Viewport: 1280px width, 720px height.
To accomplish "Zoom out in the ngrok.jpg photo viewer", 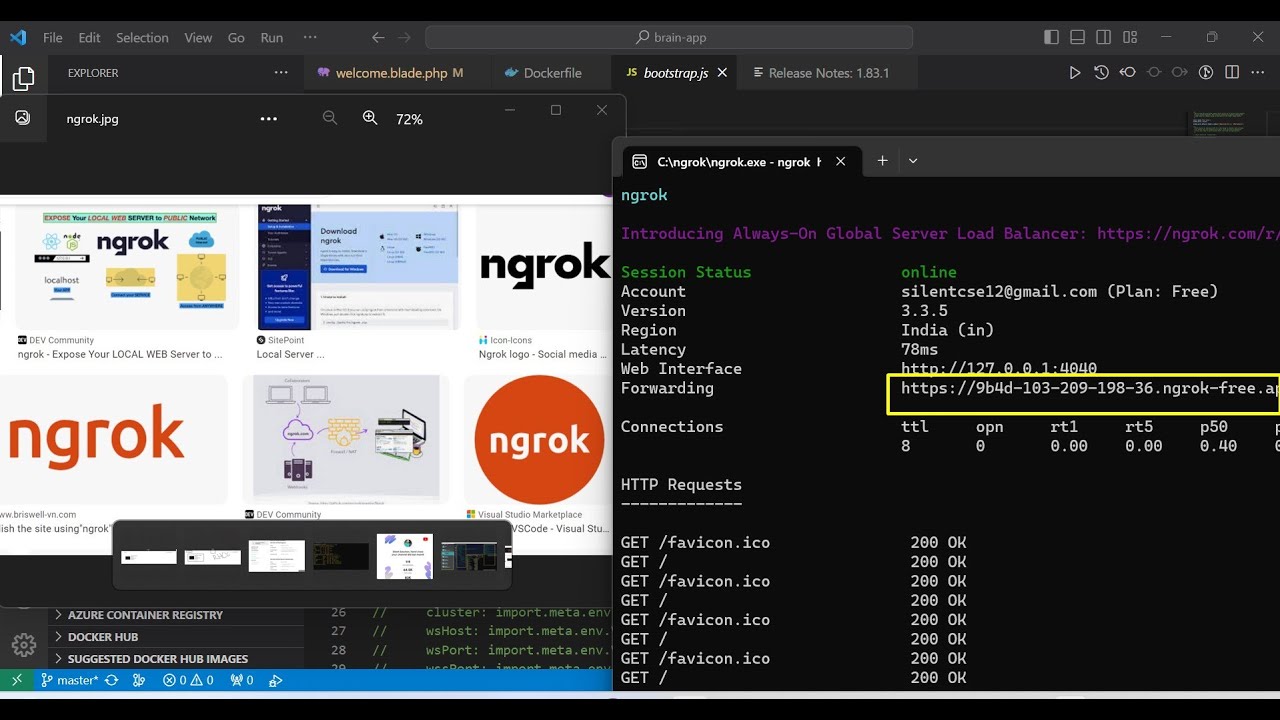I will (x=330, y=118).
